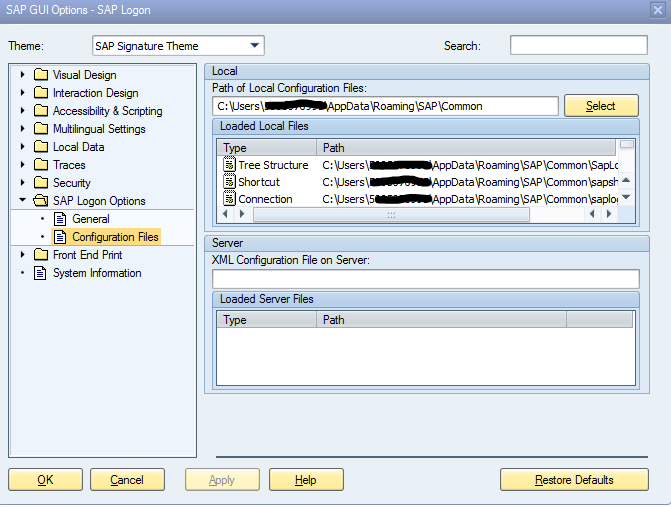Click the Traces folder icon
The image size is (671, 507).
coord(41,164)
